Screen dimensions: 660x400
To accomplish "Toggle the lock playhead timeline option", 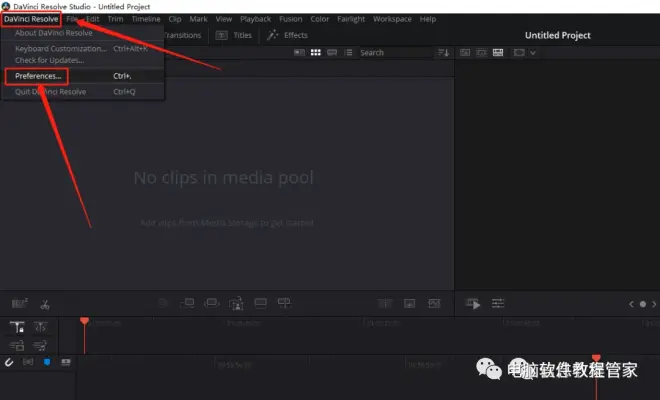I will click(x=17, y=327).
